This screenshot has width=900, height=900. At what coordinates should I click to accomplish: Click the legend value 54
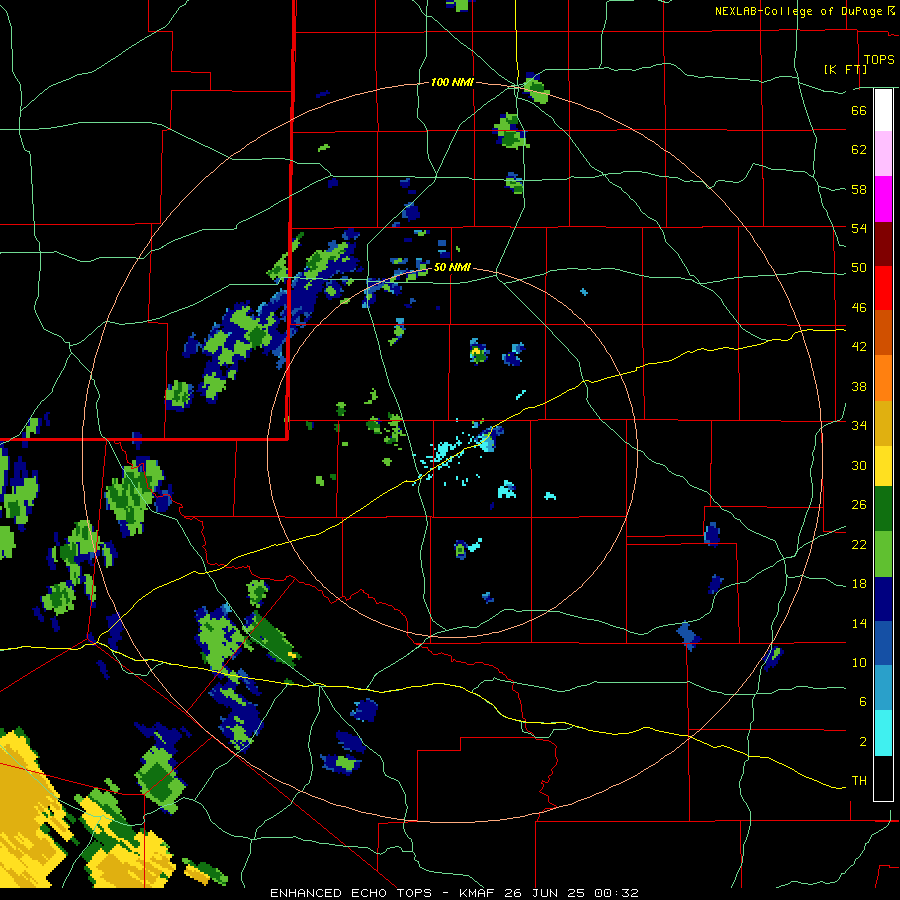point(859,228)
